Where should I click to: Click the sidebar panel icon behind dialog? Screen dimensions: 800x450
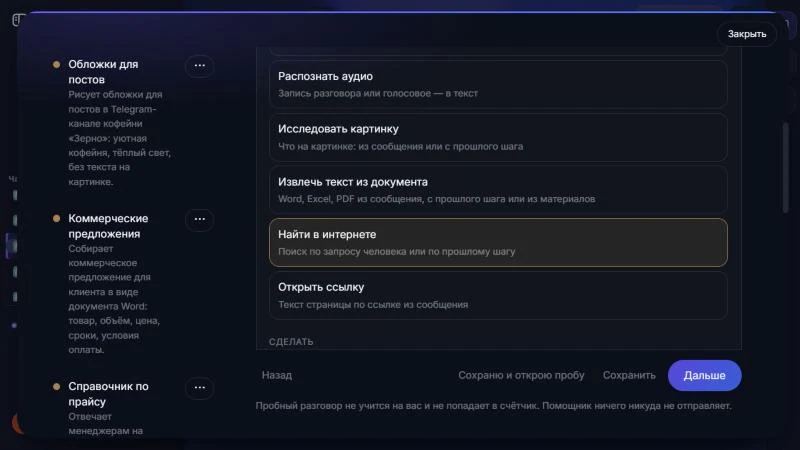17,20
